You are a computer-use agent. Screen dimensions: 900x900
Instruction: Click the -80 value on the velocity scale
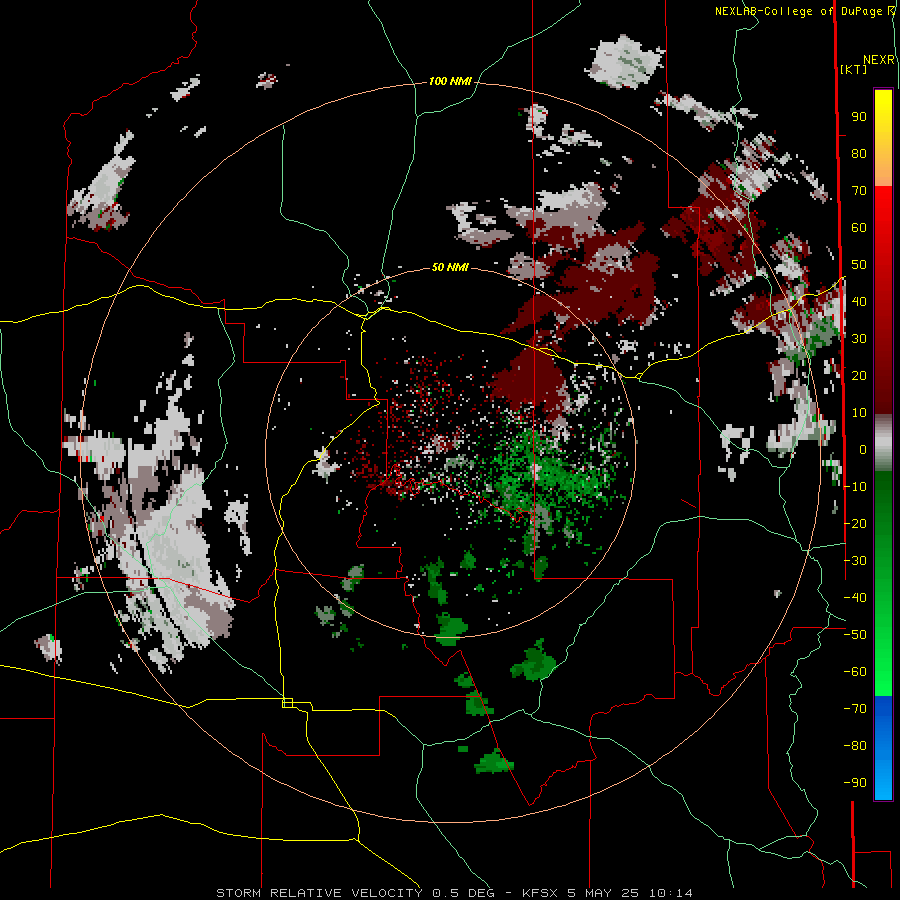pyautogui.click(x=855, y=746)
